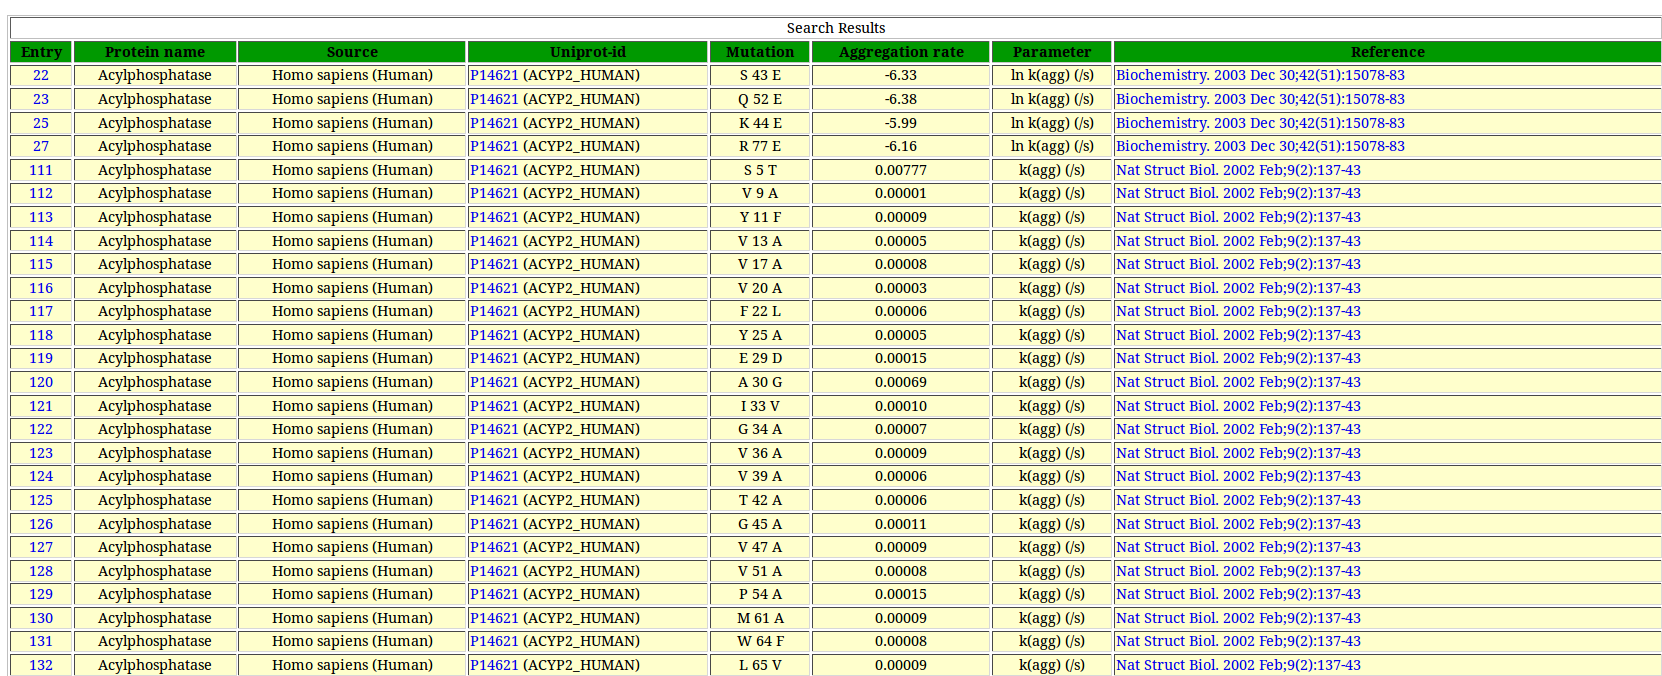1662x676 pixels.
Task: Open P14621 Uniprot link in A 30 G row
Action: tap(494, 382)
